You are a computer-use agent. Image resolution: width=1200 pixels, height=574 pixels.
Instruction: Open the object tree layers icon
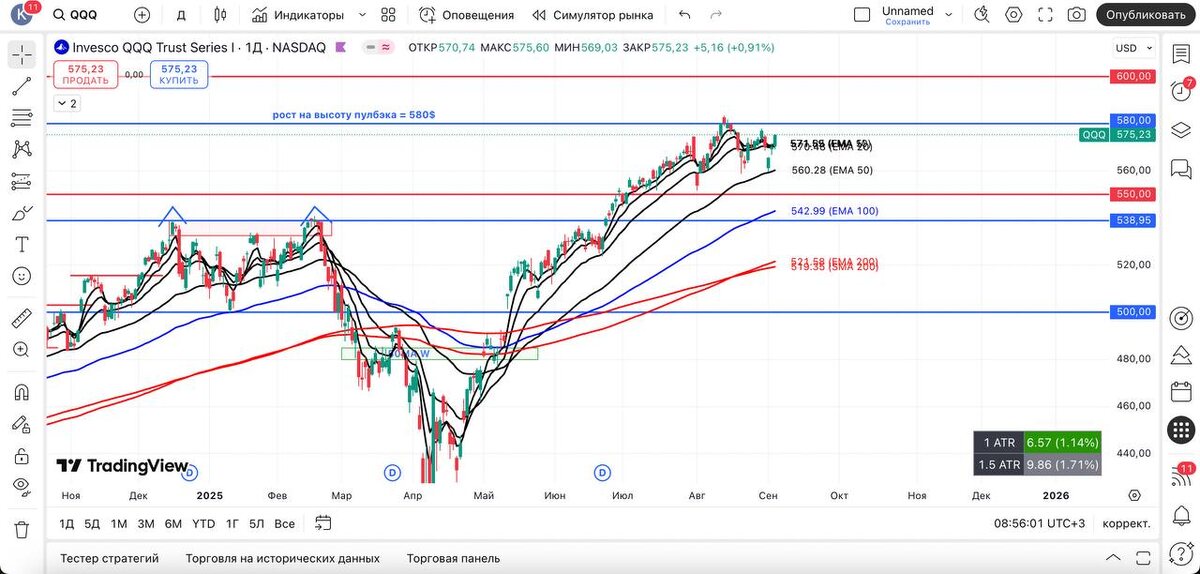click(1181, 131)
